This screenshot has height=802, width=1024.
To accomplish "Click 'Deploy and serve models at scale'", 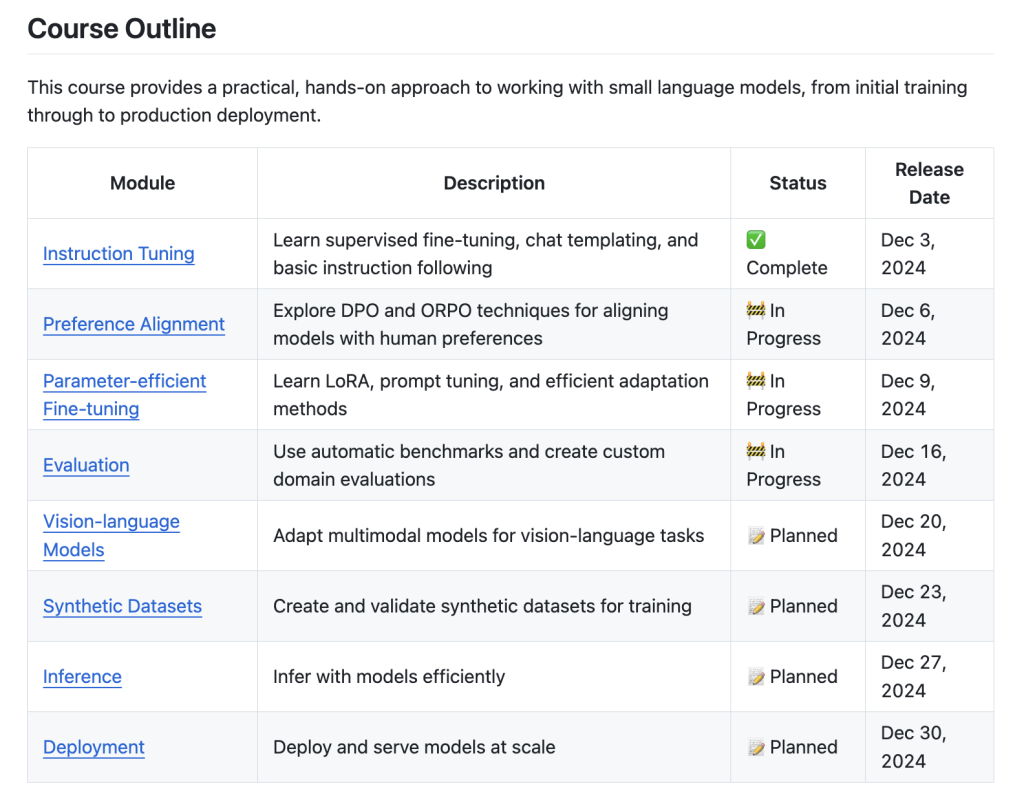I will (x=414, y=747).
